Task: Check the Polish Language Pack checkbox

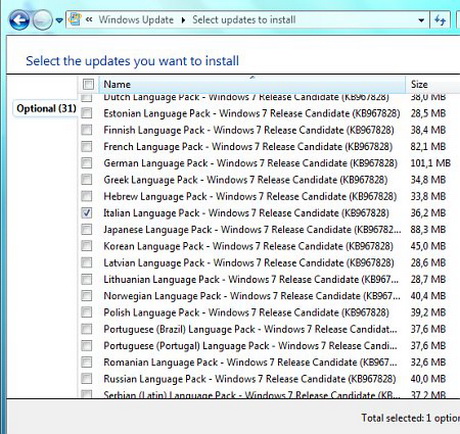Action: click(x=87, y=313)
